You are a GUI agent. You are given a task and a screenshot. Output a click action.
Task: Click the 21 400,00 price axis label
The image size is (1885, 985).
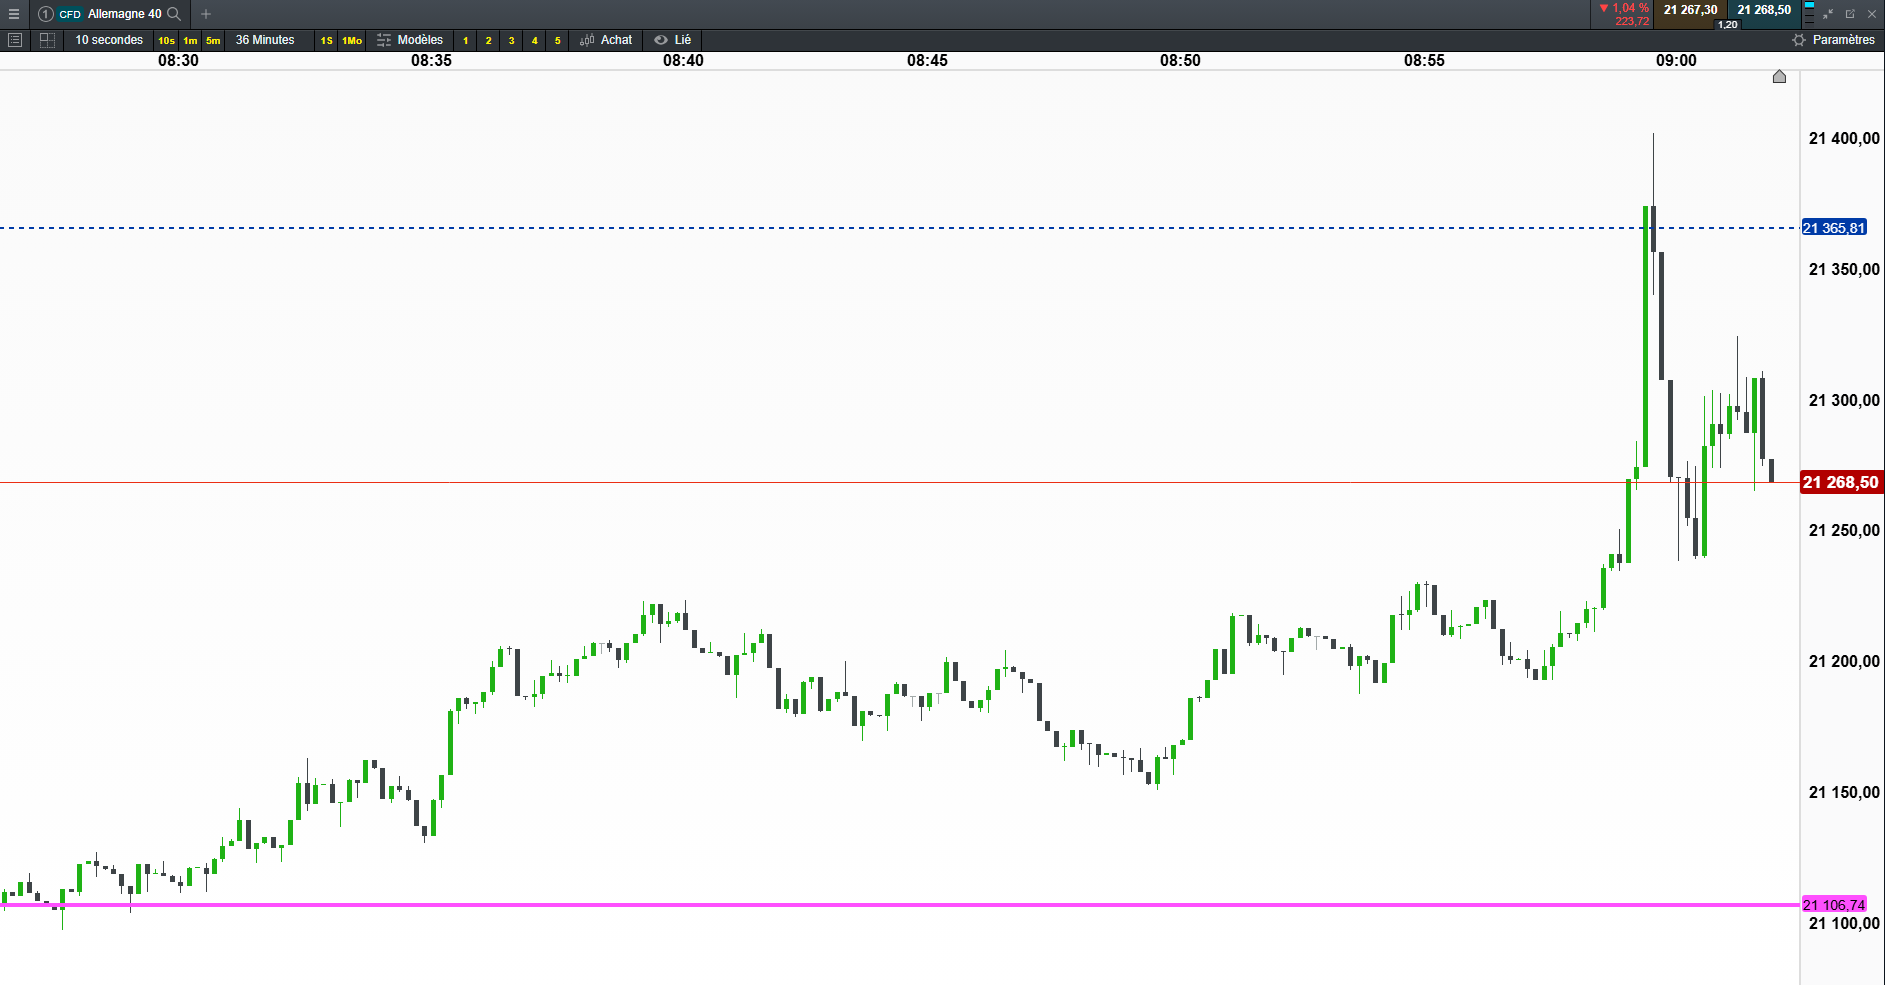coord(1844,138)
